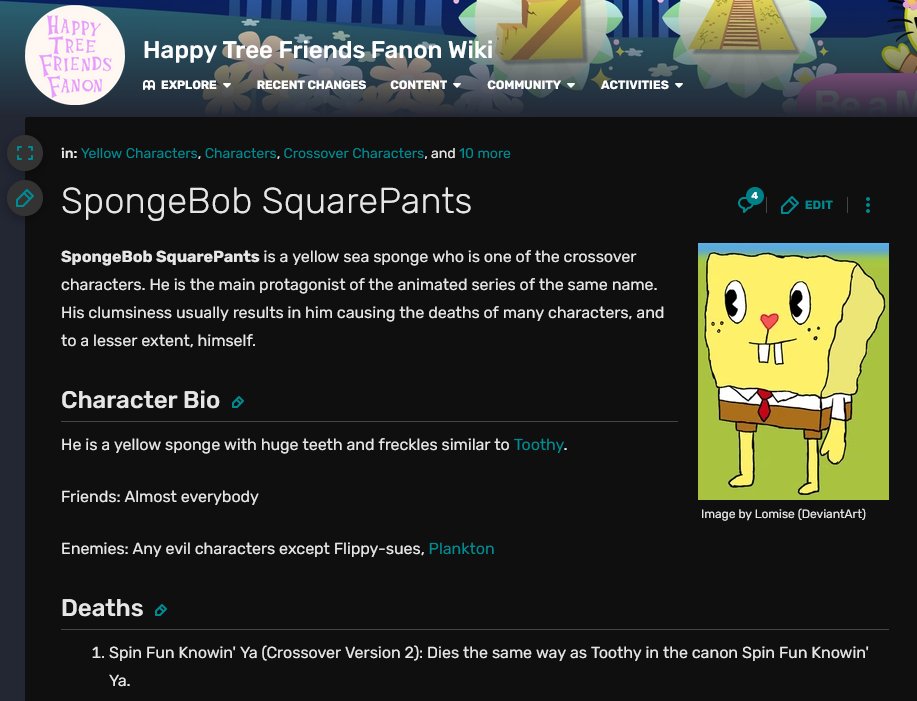
Task: Click the Happy Tree Friends Fanon logo
Action: (x=75, y=56)
